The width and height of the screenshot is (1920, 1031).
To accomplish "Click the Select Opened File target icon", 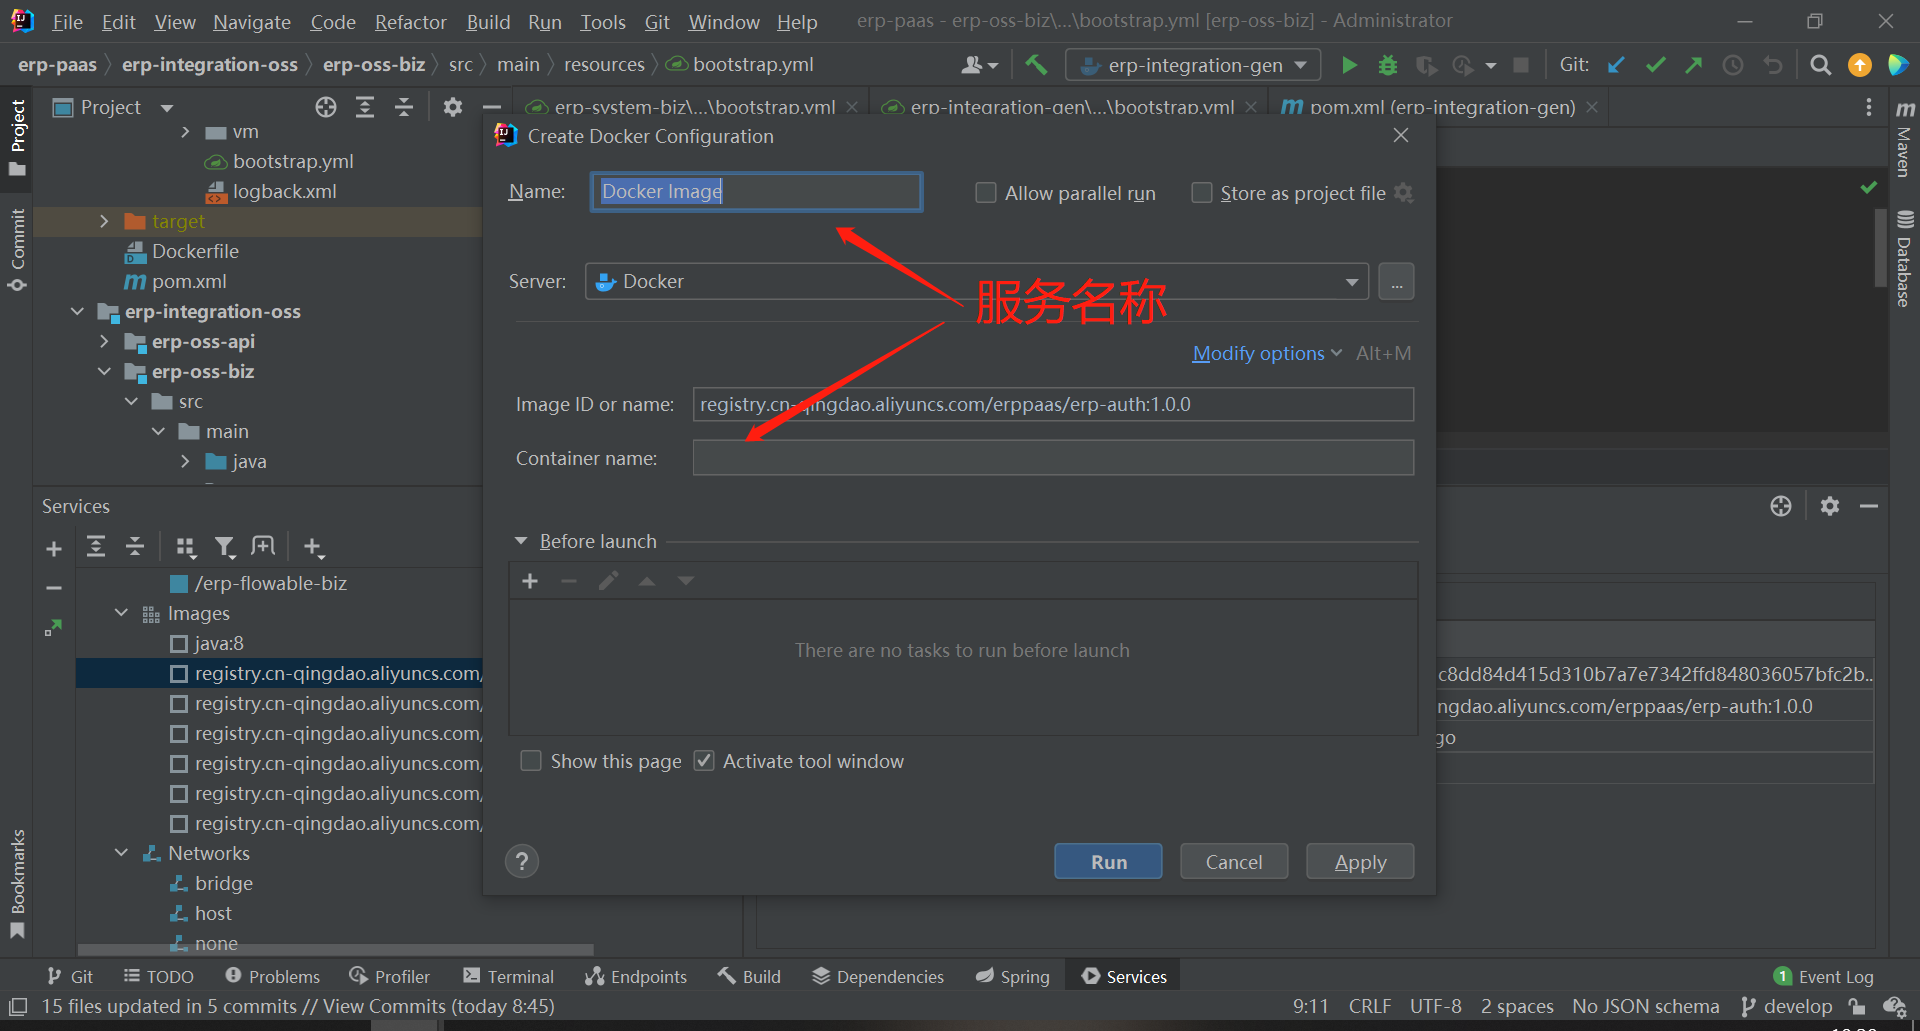I will coord(326,107).
